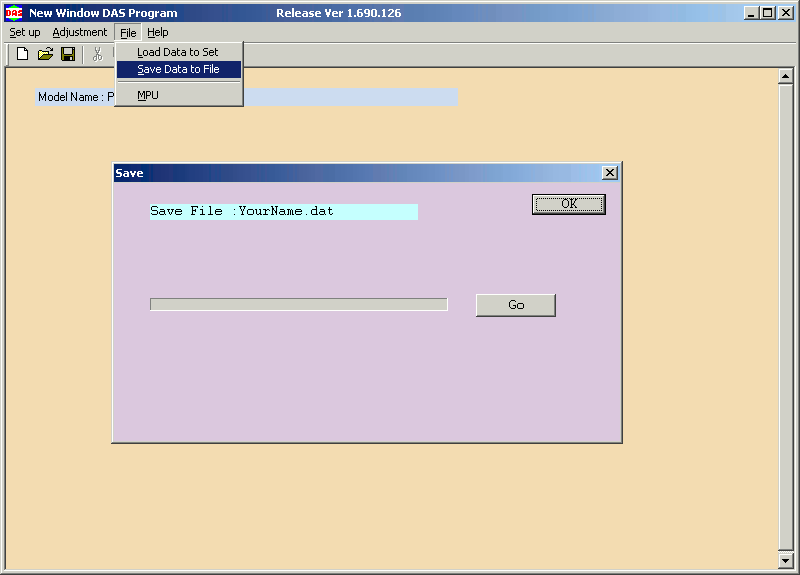Viewport: 800px width, 575px height.
Task: Confirm with the OK button
Action: point(568,204)
